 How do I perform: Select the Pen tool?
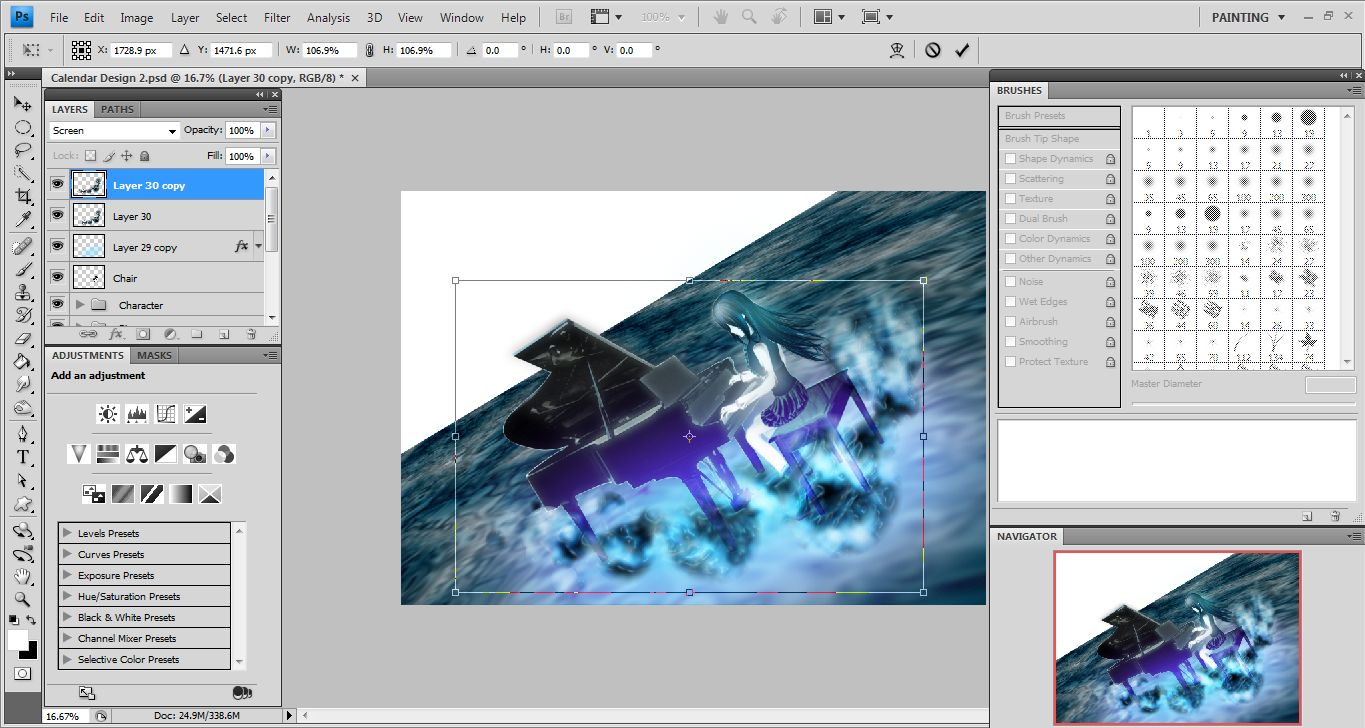[x=22, y=433]
